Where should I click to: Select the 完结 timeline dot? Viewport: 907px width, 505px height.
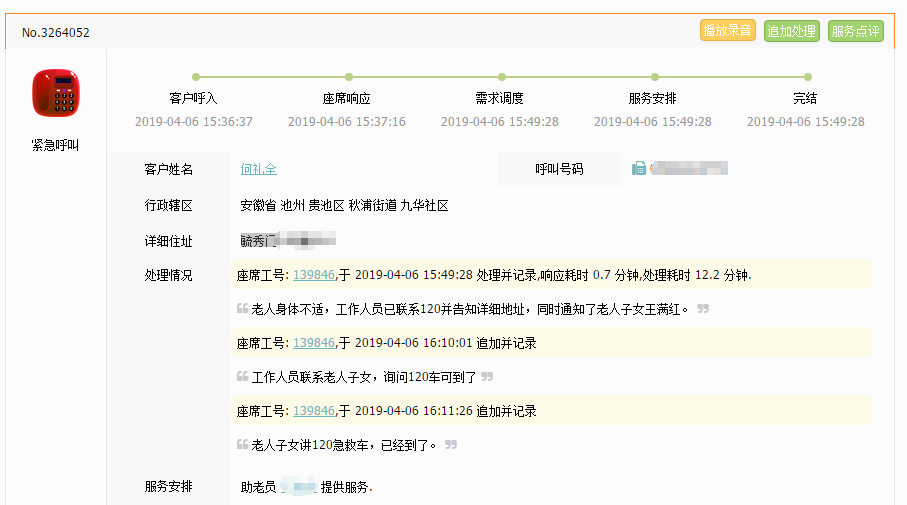pos(808,77)
